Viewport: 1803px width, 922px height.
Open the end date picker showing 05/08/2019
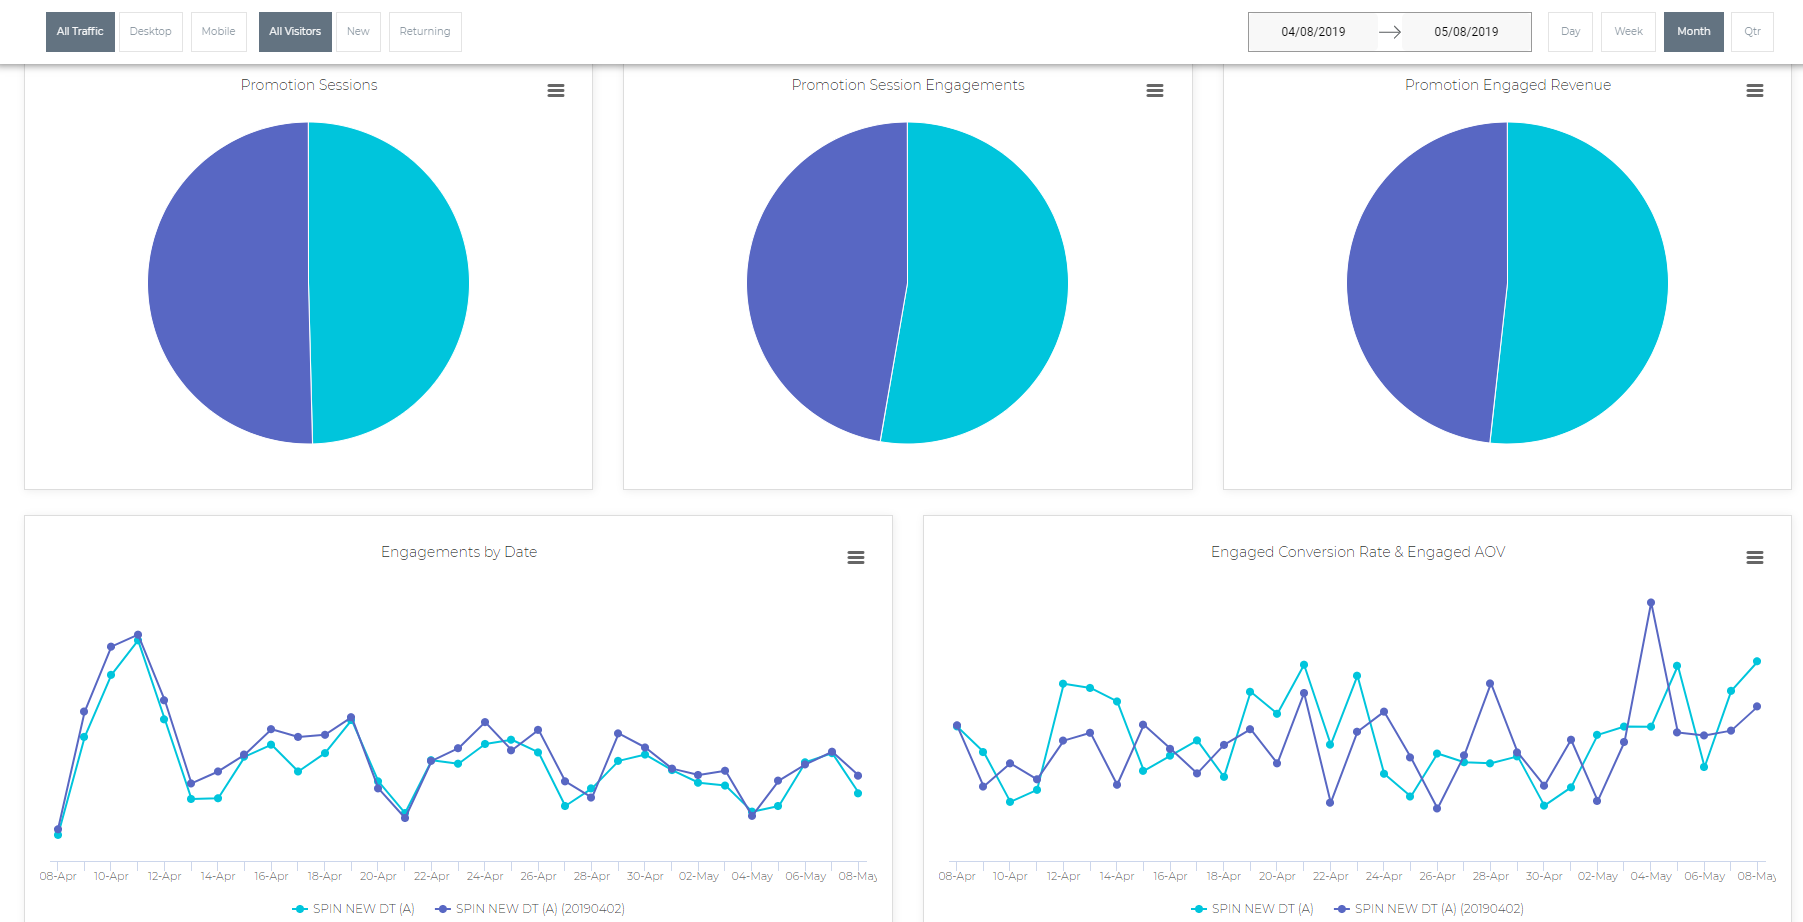coord(1466,31)
